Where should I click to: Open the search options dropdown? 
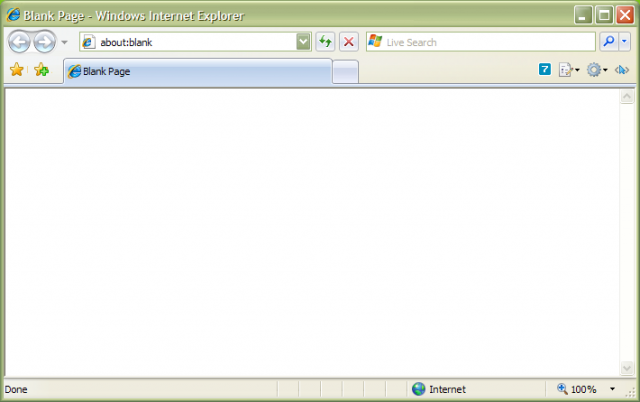tap(624, 42)
